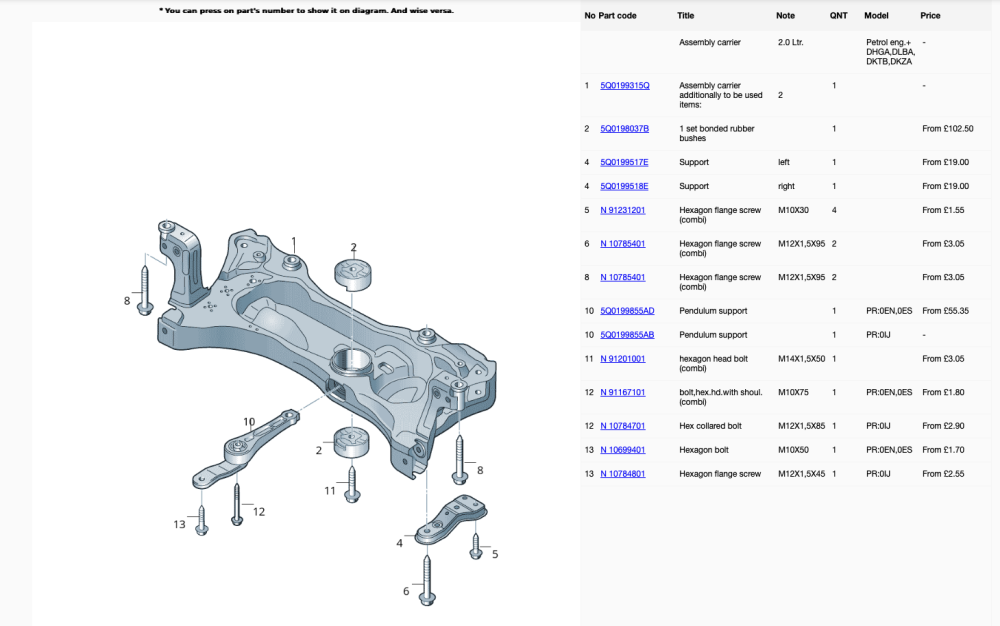
Task: Click callout 8 next to the left screw
Action: pos(127,299)
